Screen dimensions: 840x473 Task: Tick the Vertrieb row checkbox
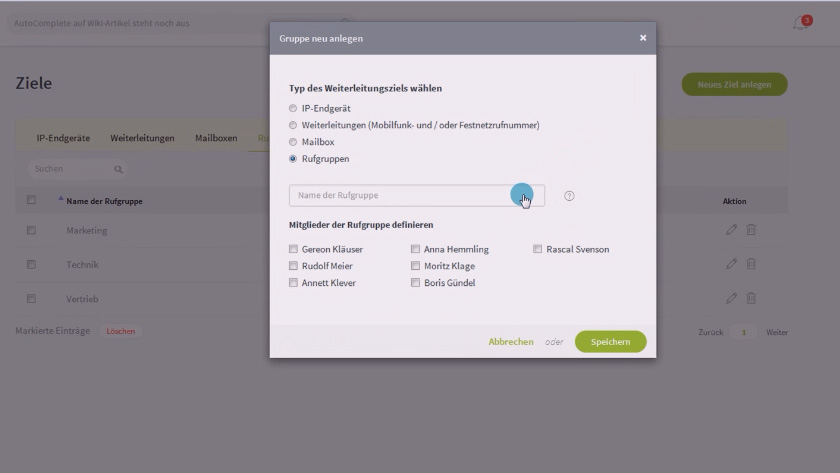coord(32,299)
